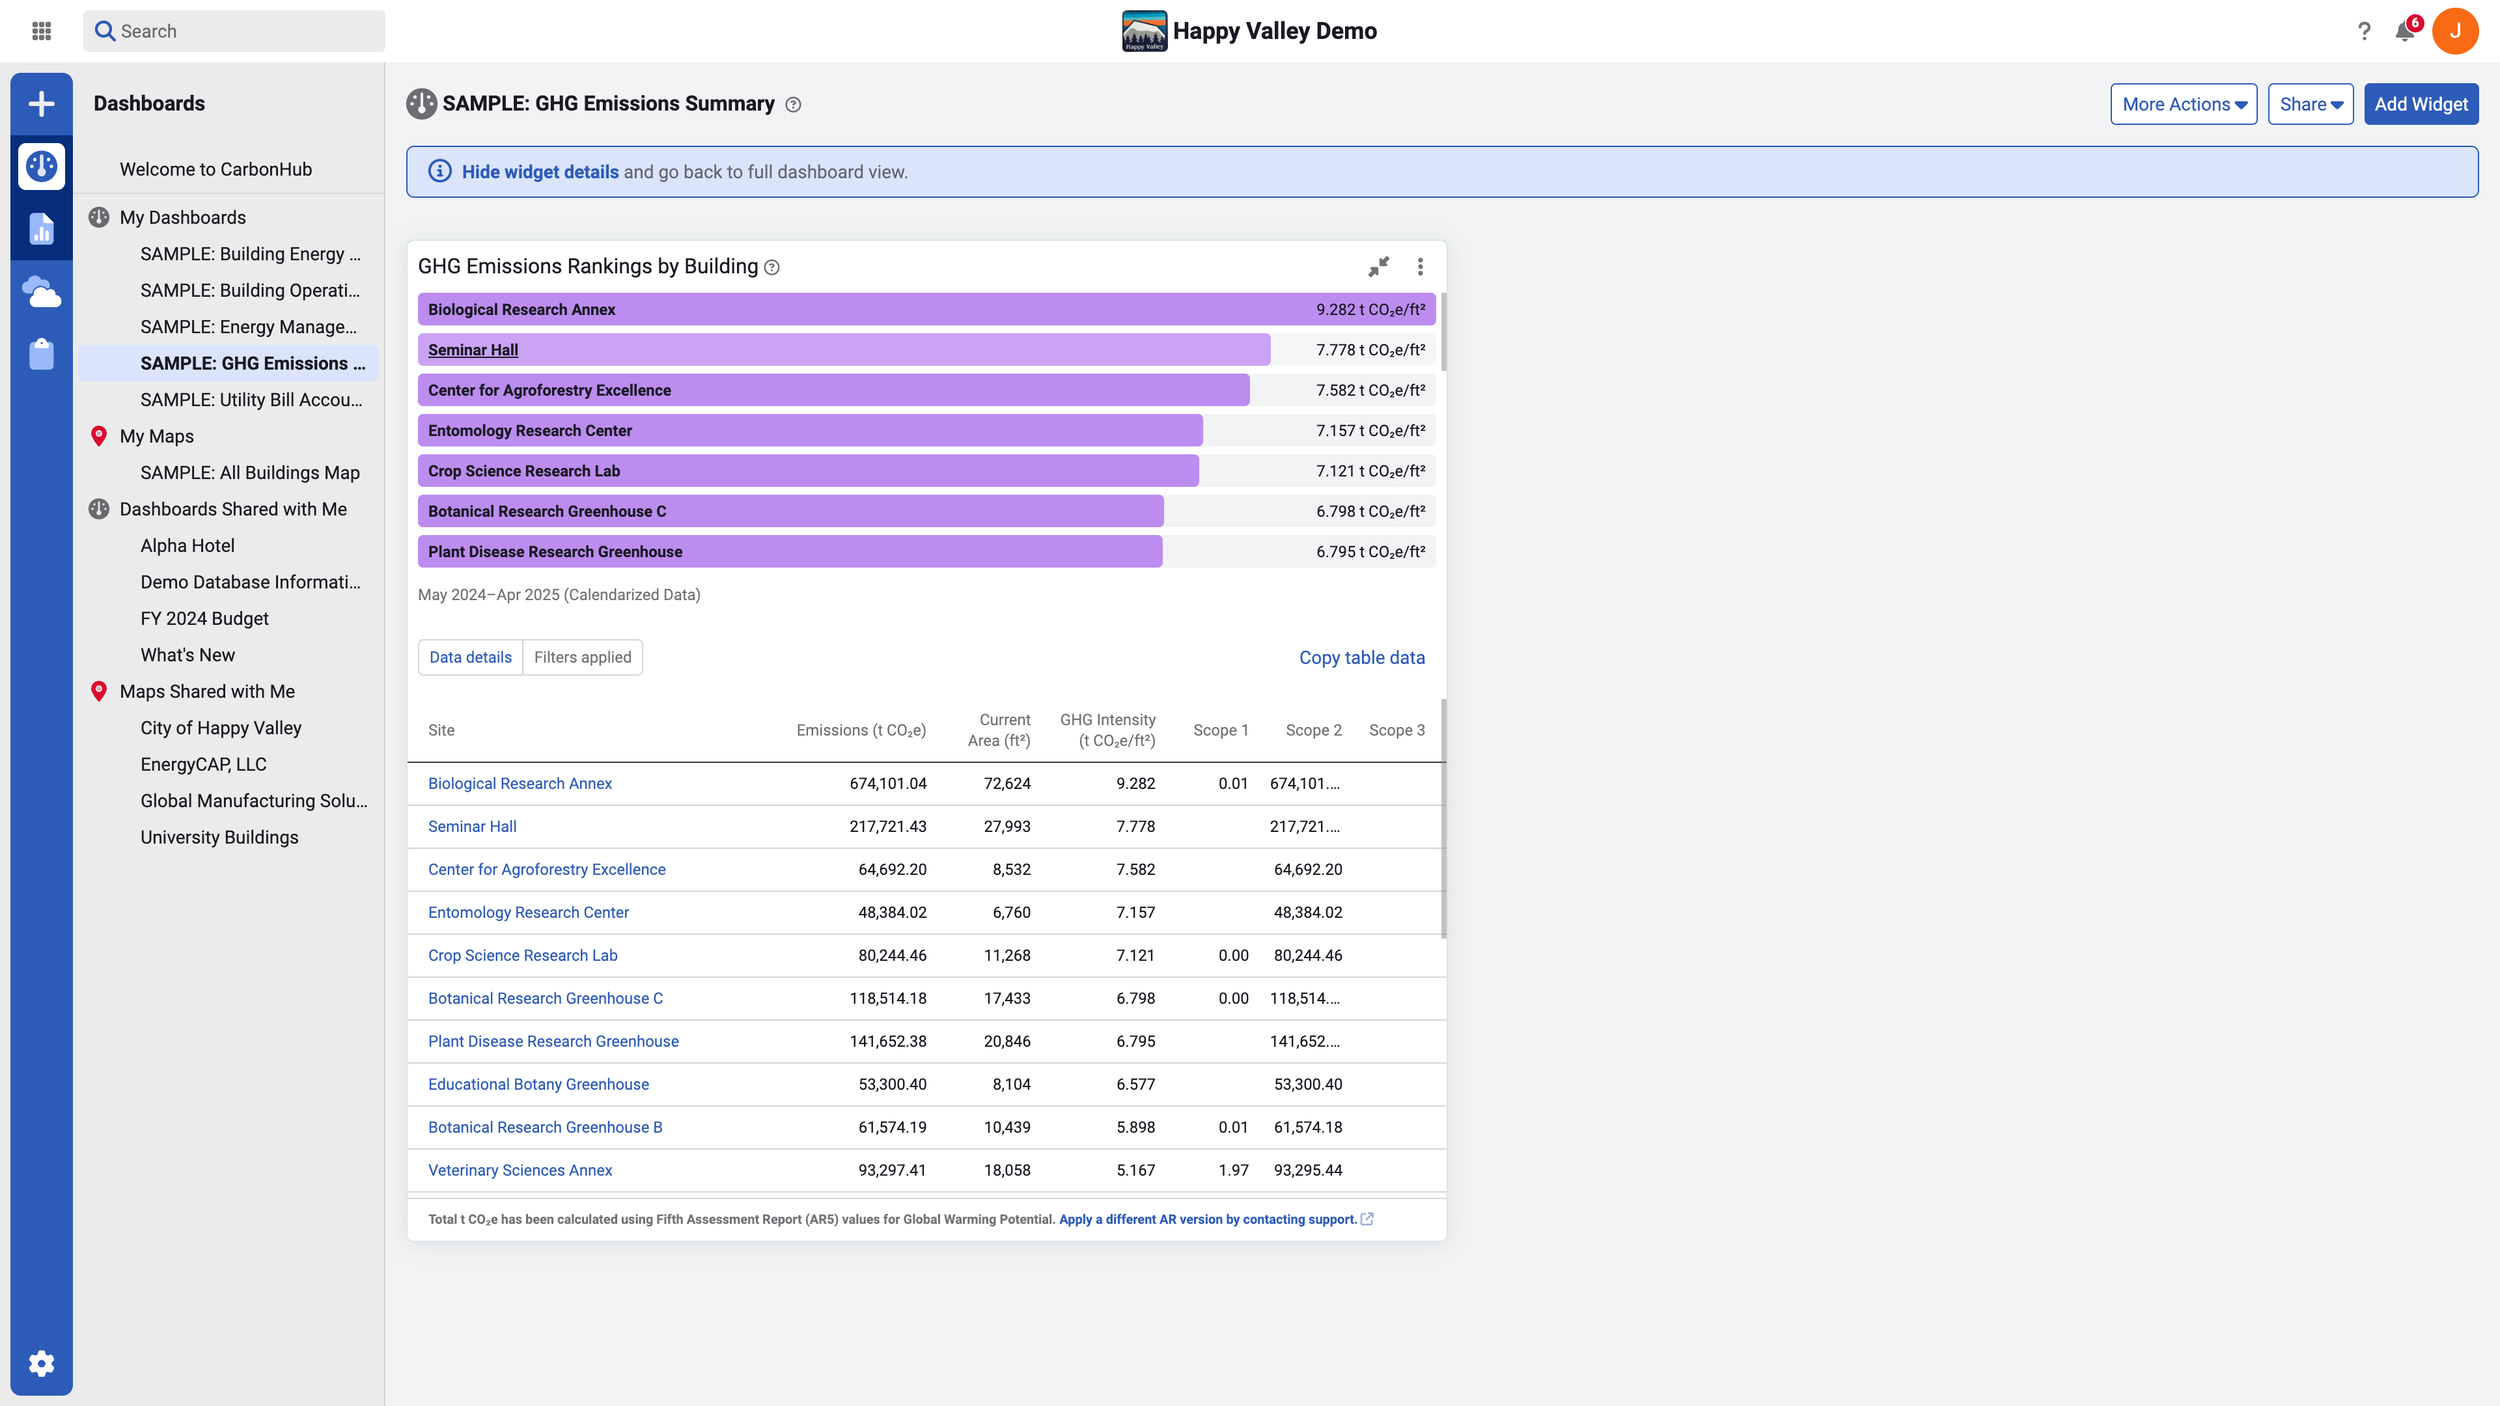The image size is (2500, 1406).
Task: Click the blue plus create icon
Action: [x=41, y=104]
